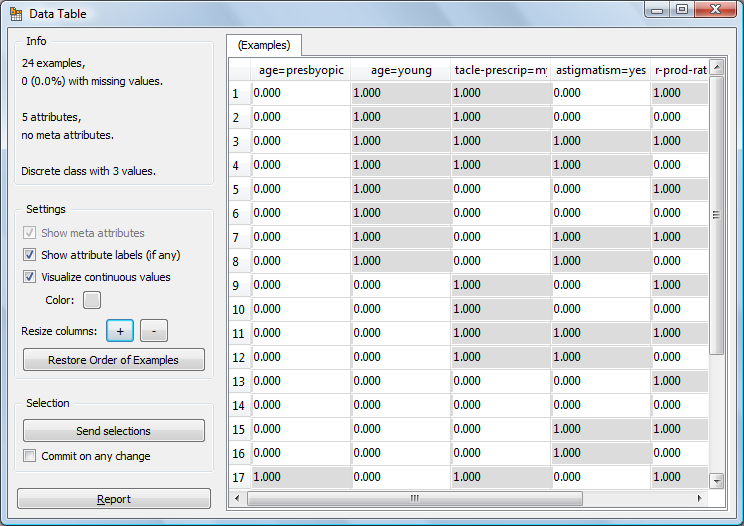Screen dimensions: 744x526
Task: Select row header 5
Action: (x=240, y=189)
